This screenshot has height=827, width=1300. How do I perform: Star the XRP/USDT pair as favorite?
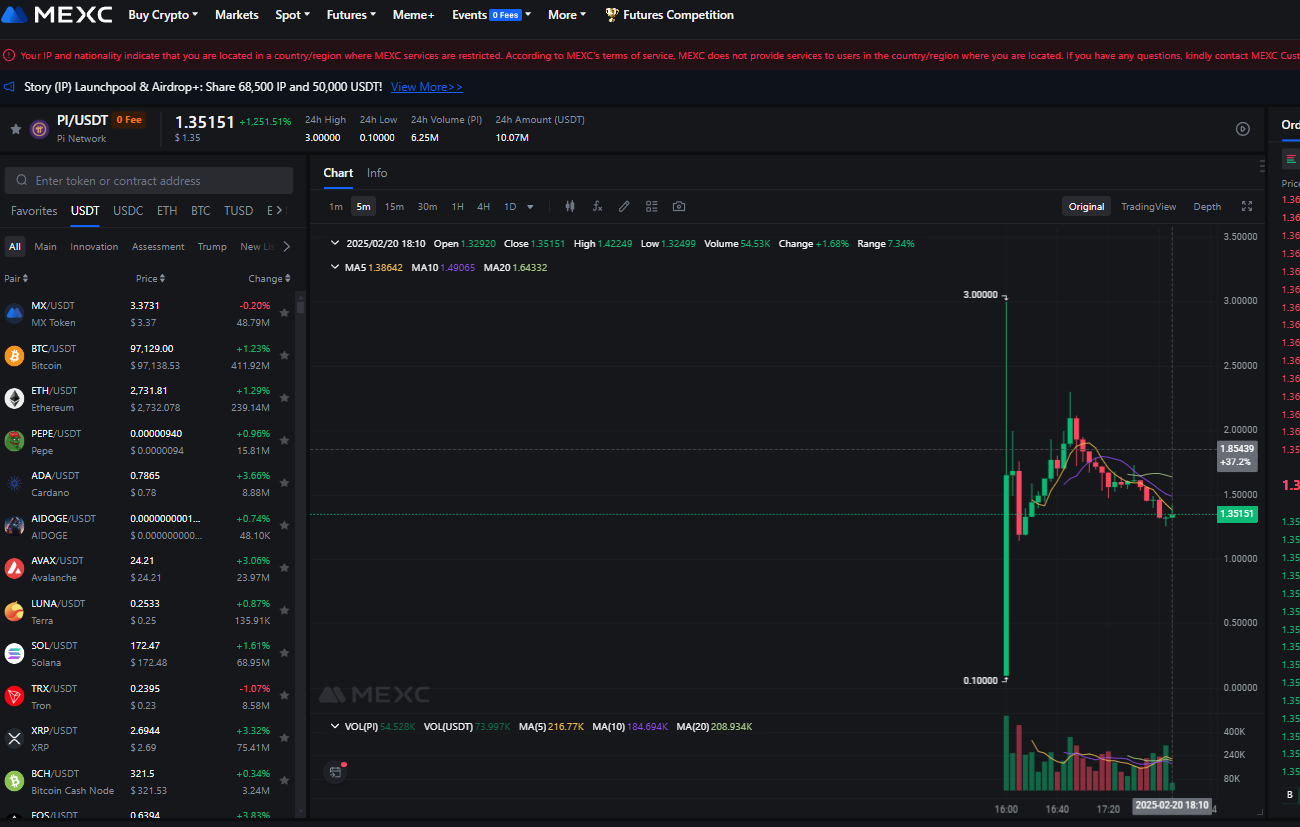[284, 738]
